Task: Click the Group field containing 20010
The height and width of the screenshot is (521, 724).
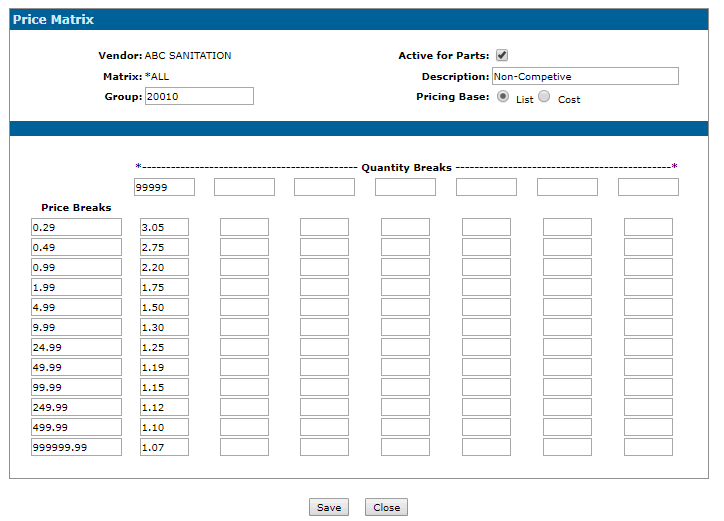Action: [x=198, y=96]
